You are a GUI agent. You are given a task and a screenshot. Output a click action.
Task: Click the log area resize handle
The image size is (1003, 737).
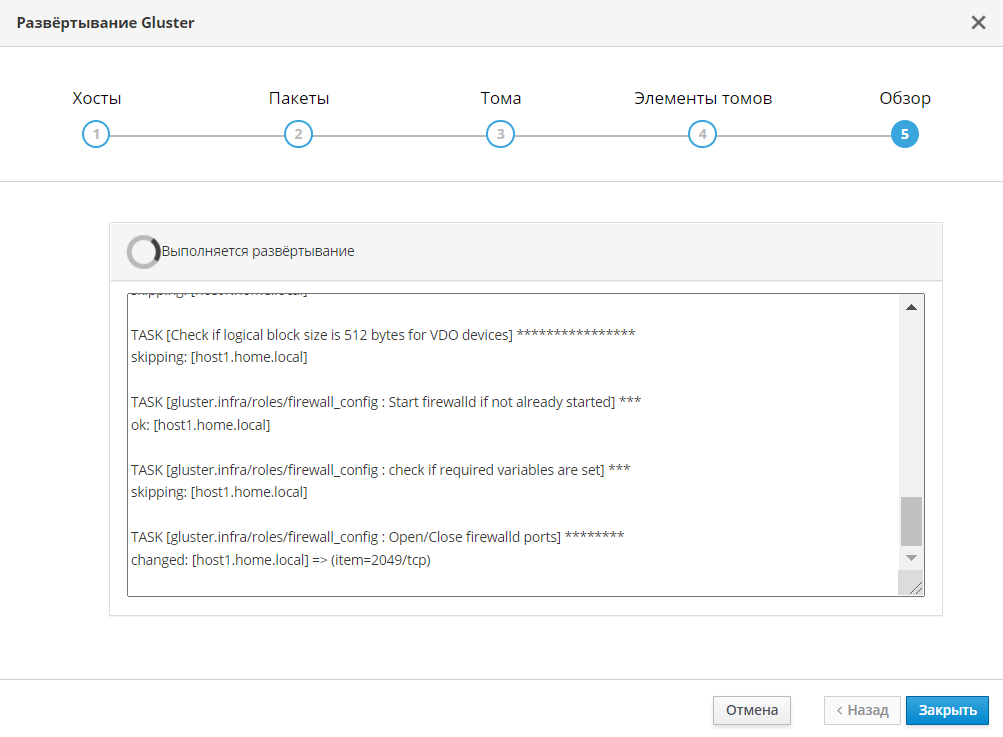[x=915, y=587]
